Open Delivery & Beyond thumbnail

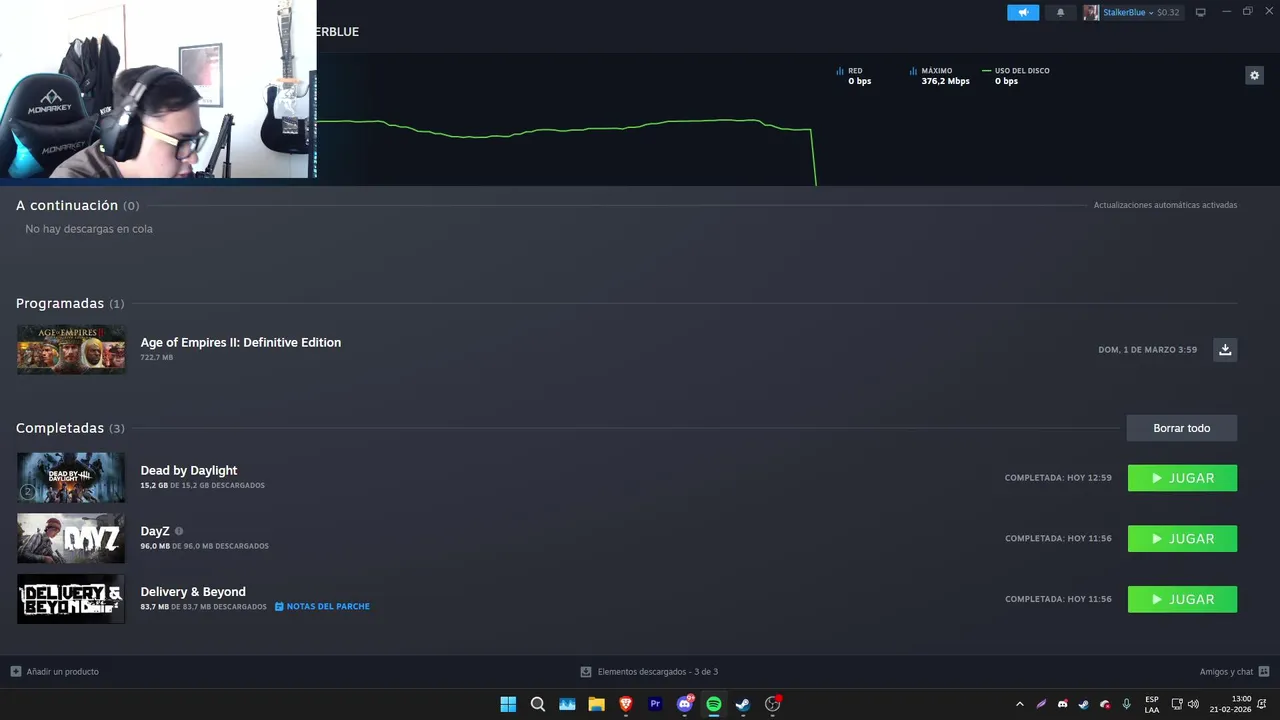click(x=71, y=599)
